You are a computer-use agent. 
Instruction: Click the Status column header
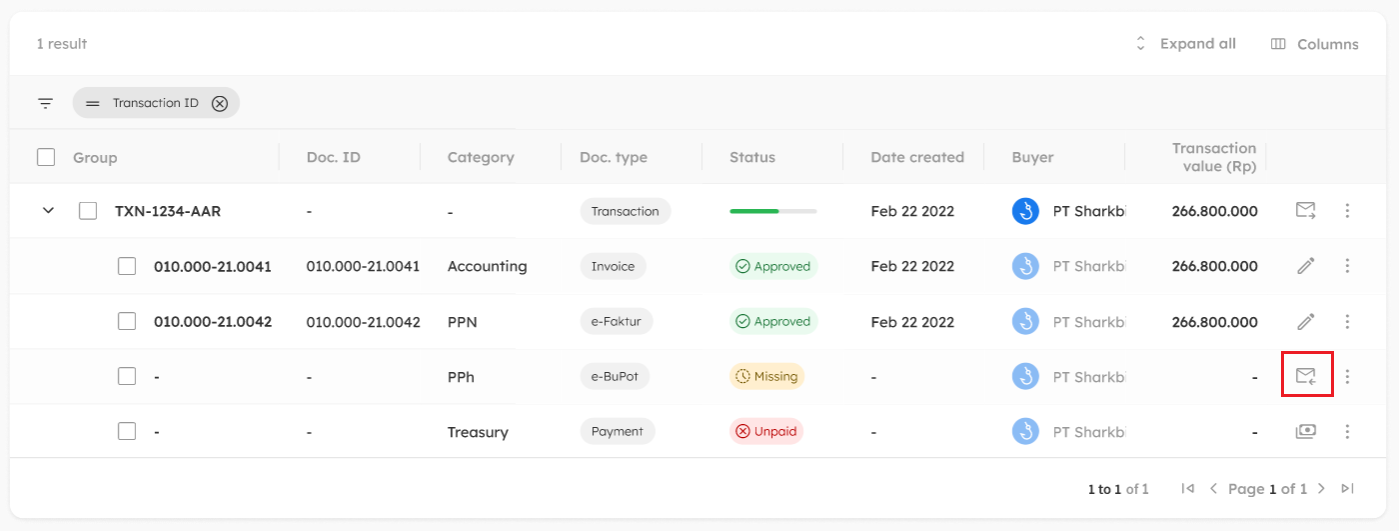click(752, 157)
